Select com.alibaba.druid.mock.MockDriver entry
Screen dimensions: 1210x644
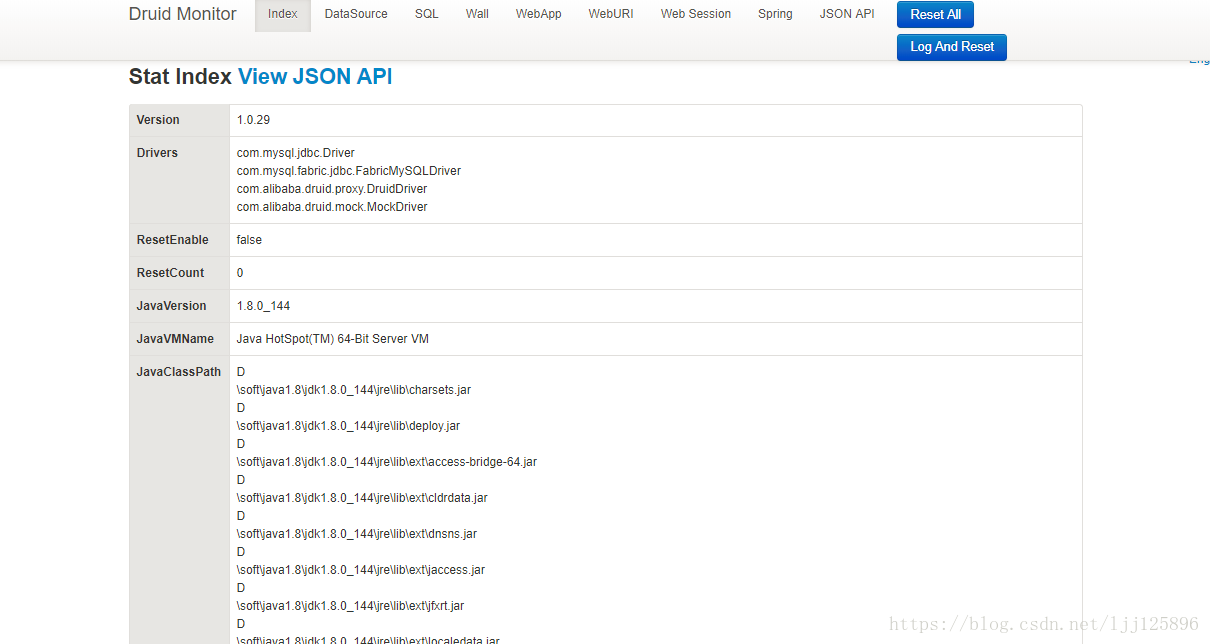pyautogui.click(x=332, y=207)
